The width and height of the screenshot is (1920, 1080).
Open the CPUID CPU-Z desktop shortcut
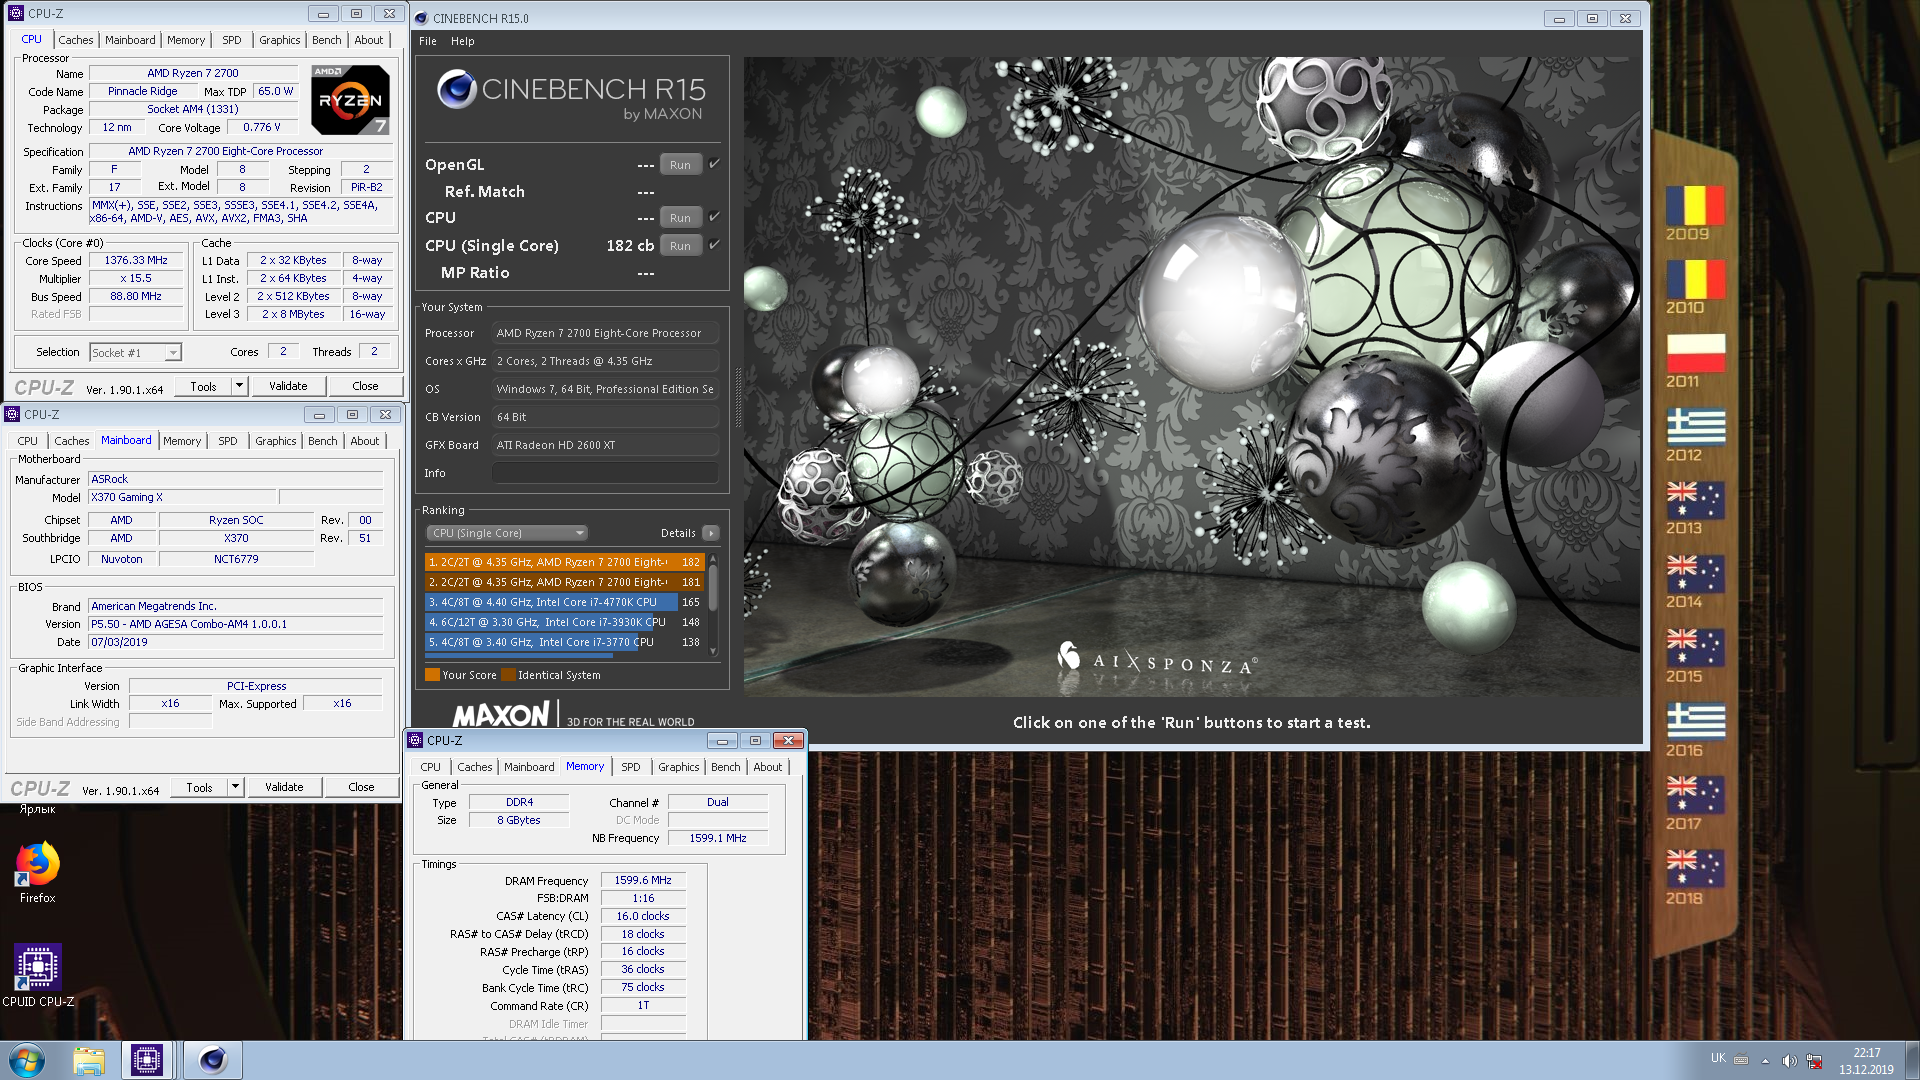[38, 976]
